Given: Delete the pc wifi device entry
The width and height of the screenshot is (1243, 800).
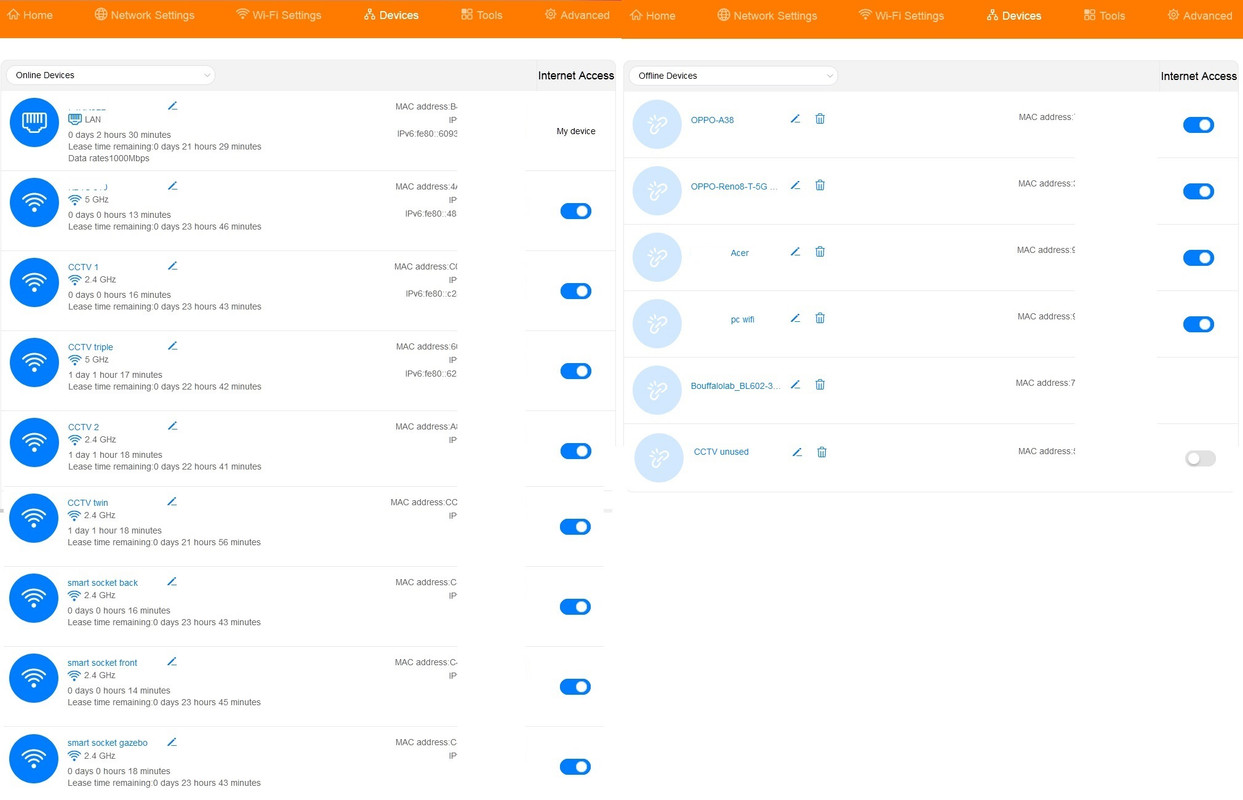Looking at the screenshot, I should [820, 318].
